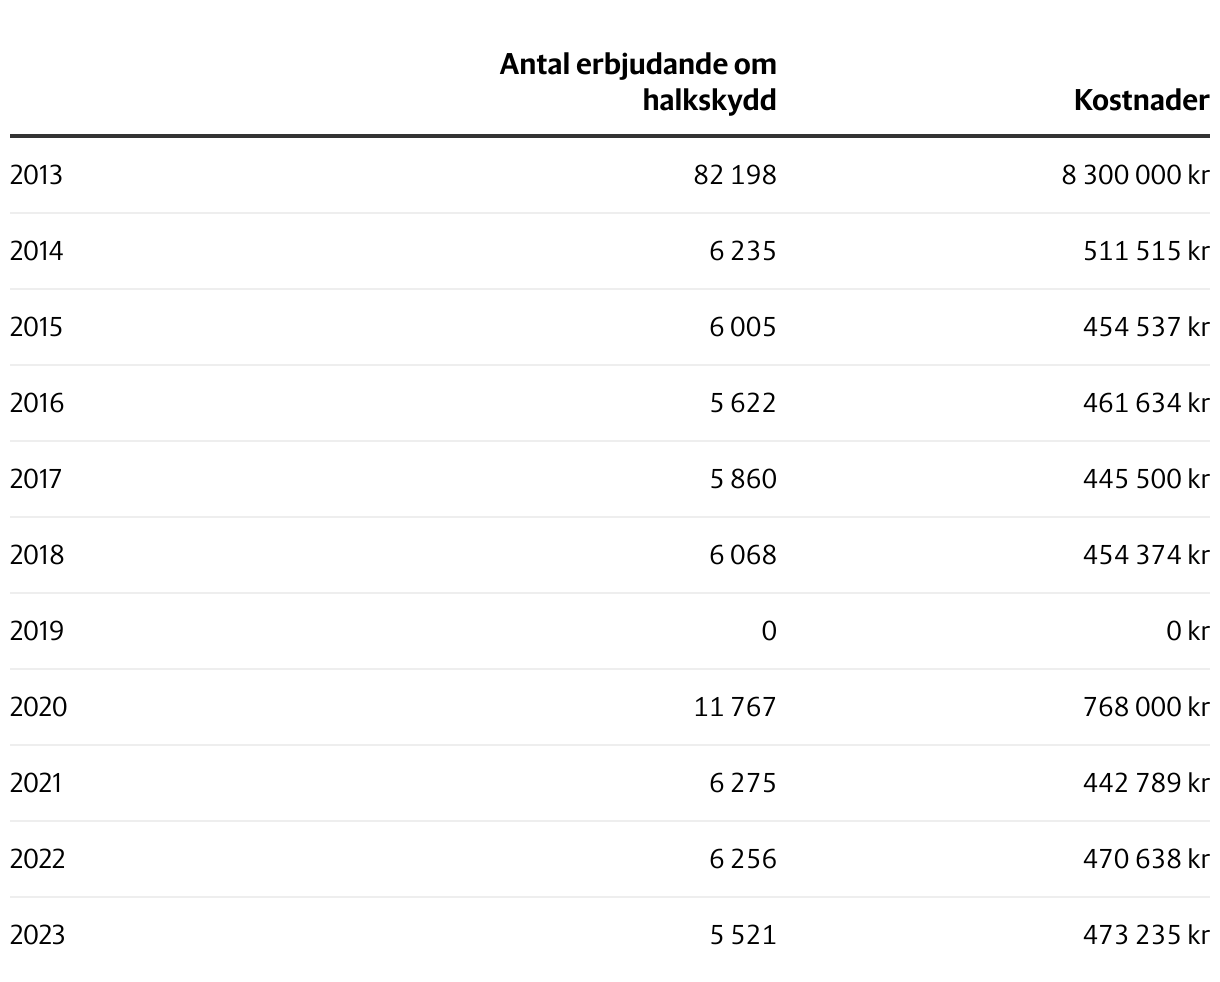Click the 82 198 value for 2013

(x=734, y=175)
